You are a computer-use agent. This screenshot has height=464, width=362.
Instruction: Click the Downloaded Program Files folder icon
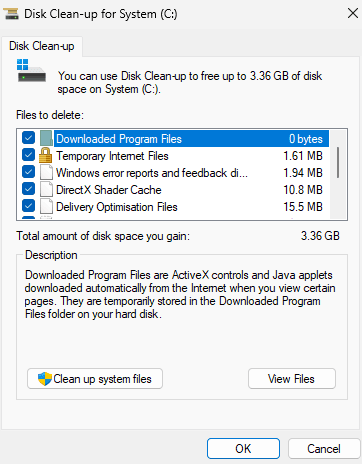(46, 139)
